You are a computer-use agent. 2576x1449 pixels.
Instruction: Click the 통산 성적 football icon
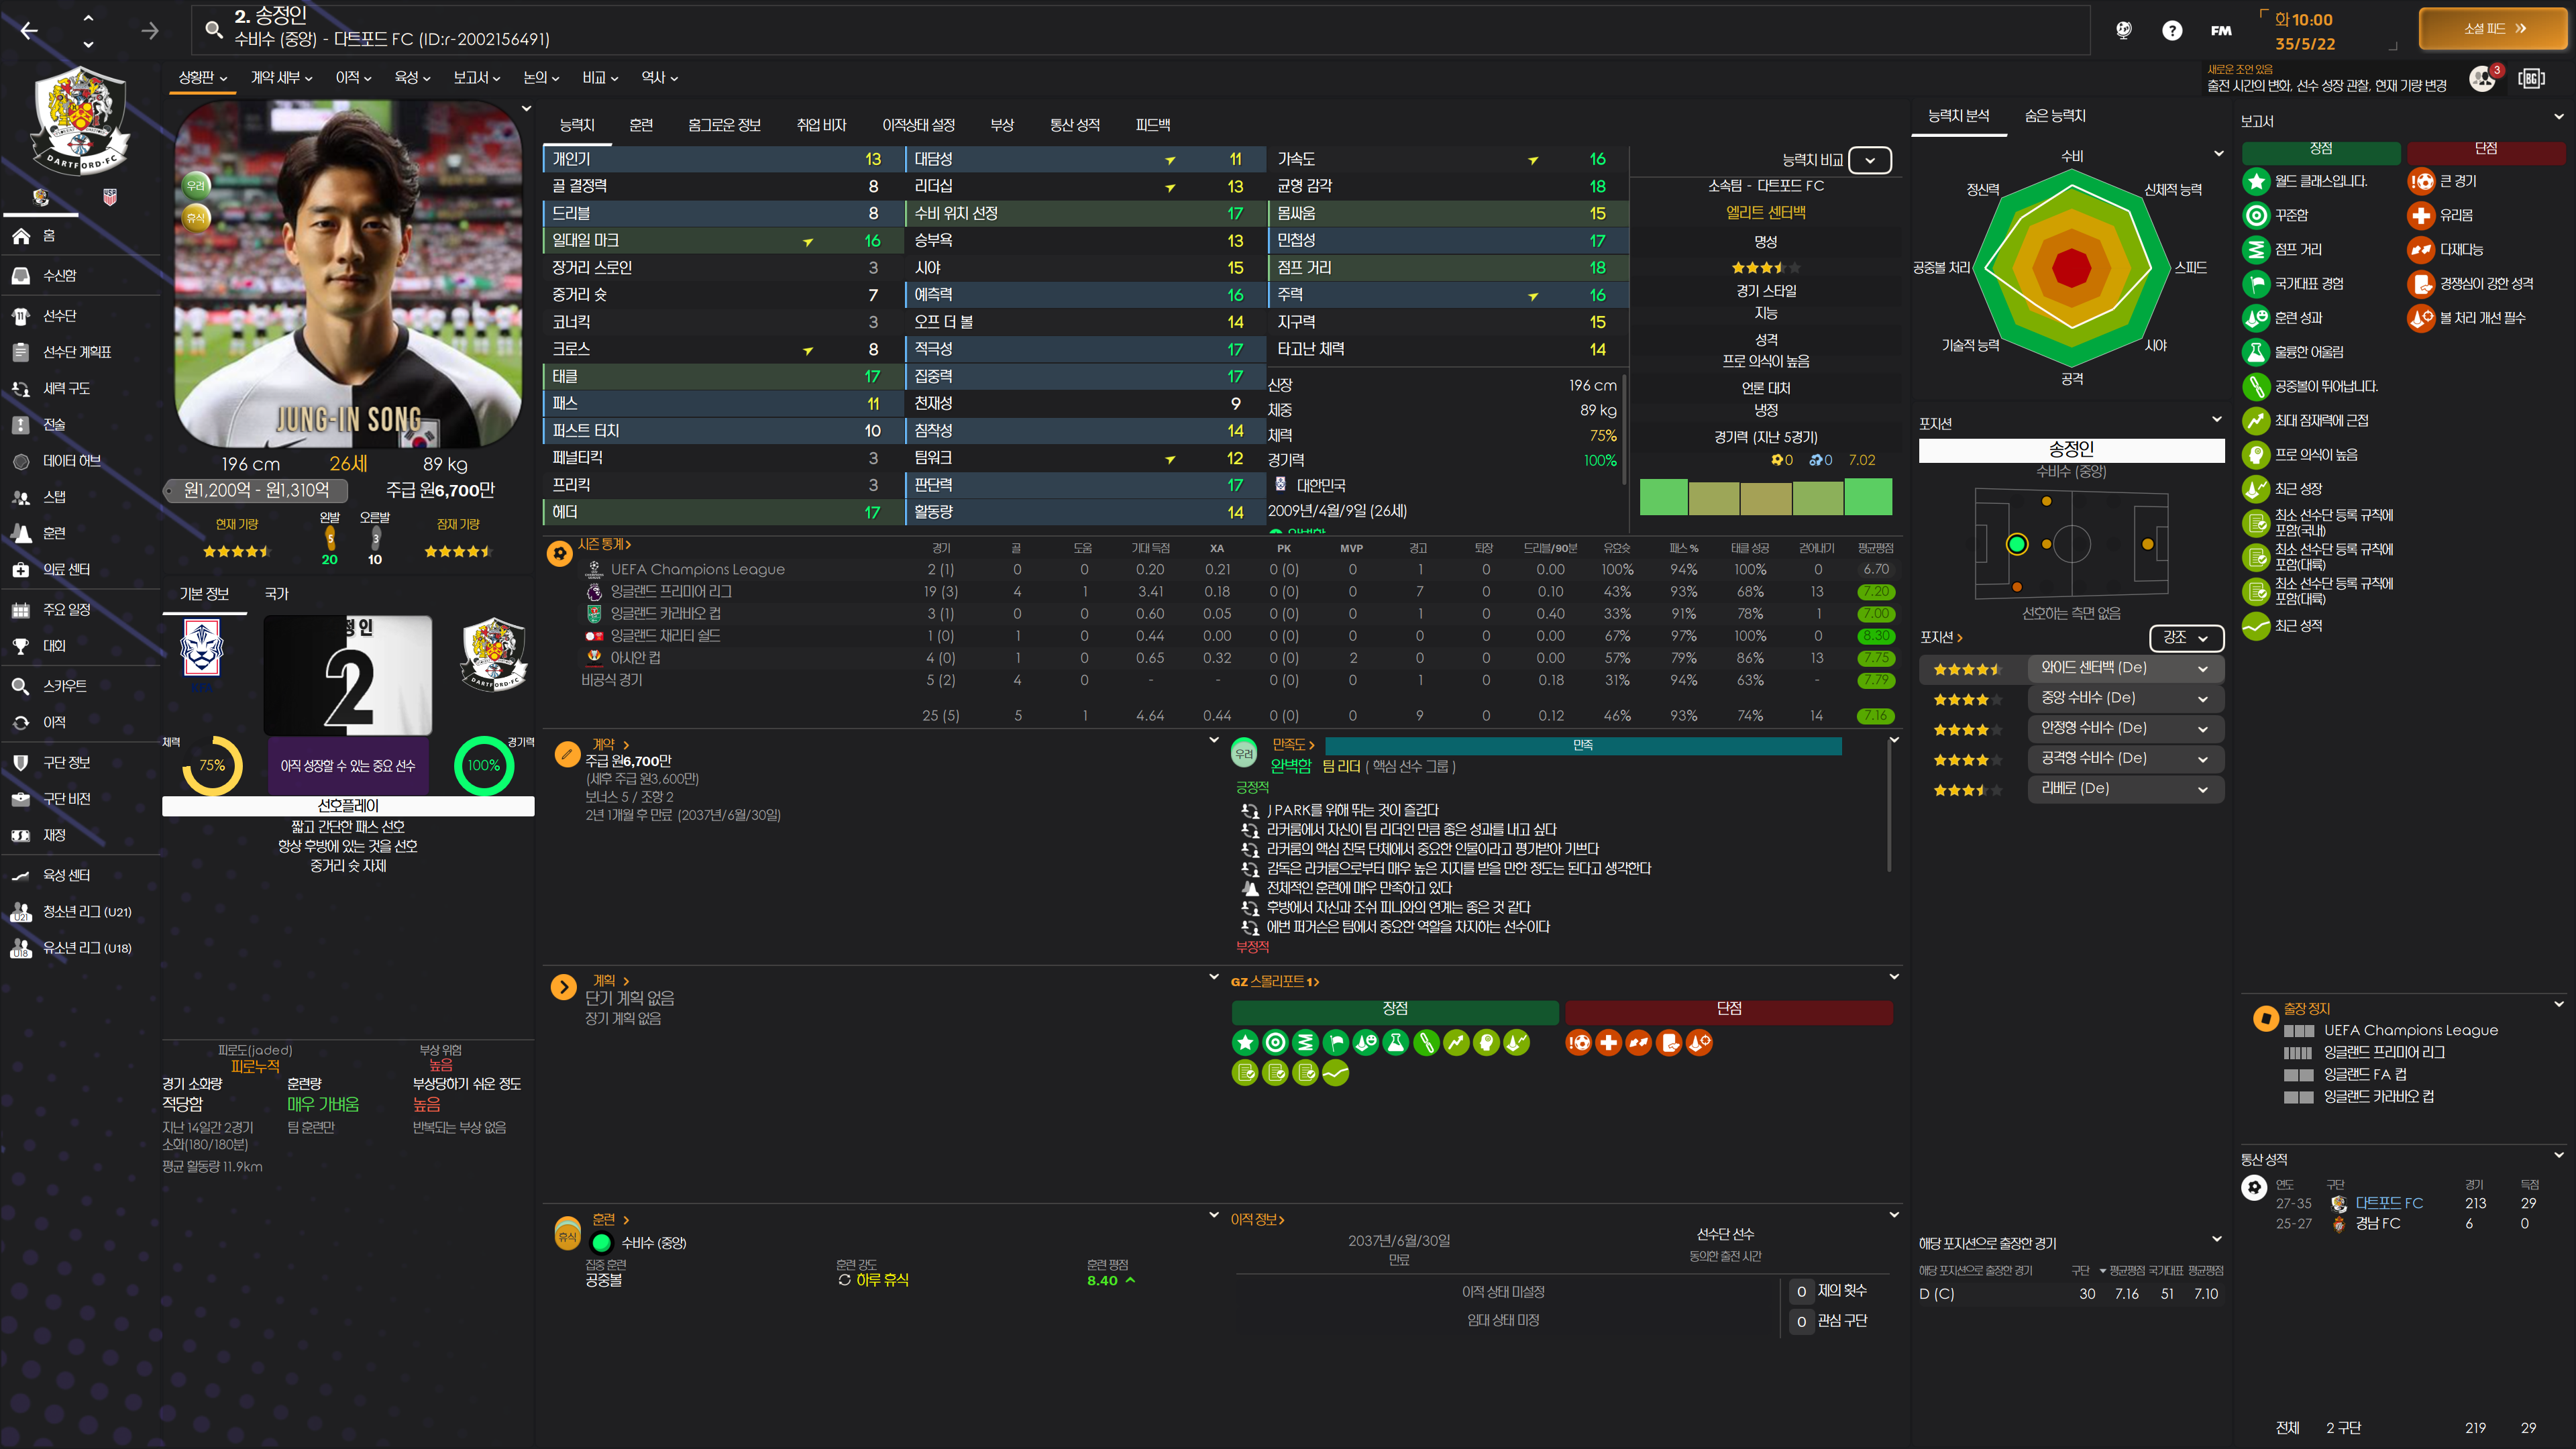point(2254,1187)
